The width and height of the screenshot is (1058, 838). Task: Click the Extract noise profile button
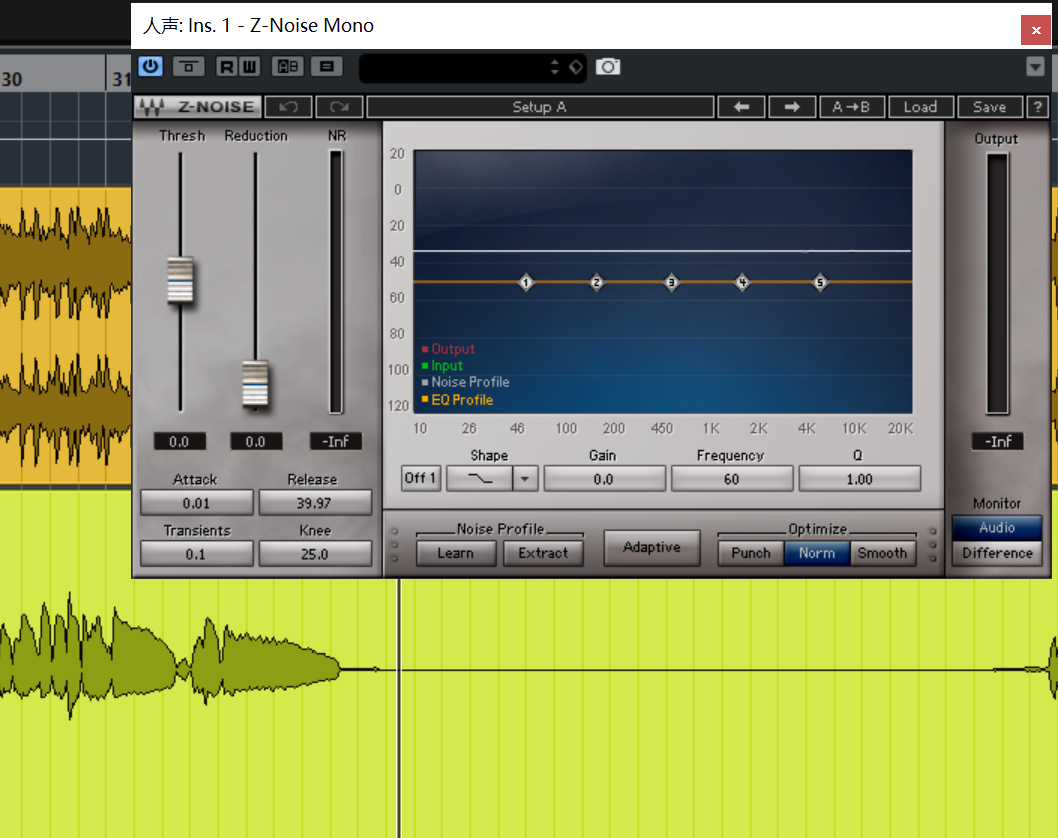coord(543,553)
